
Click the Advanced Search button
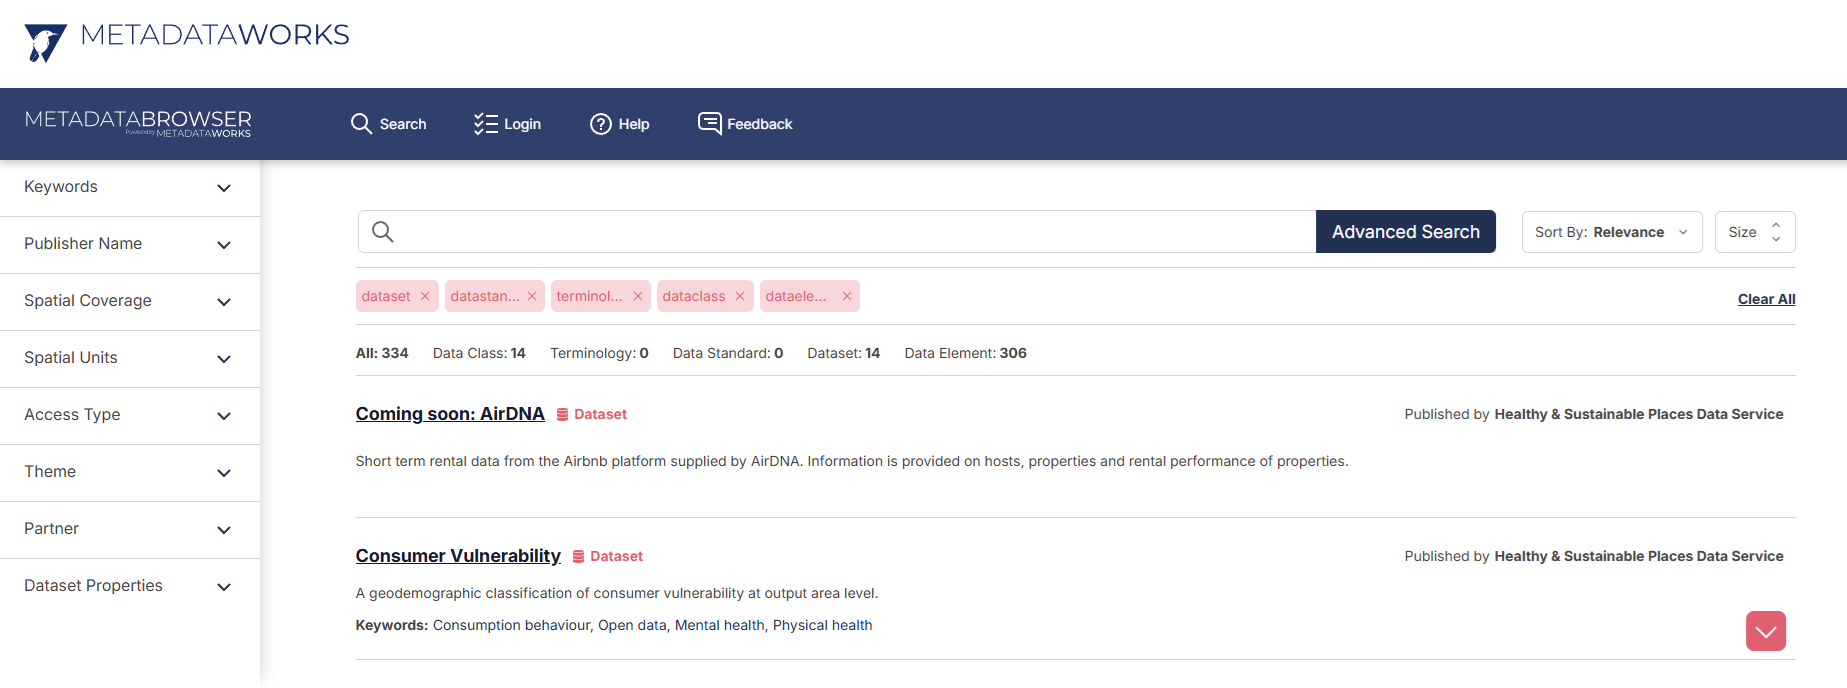(x=1406, y=232)
